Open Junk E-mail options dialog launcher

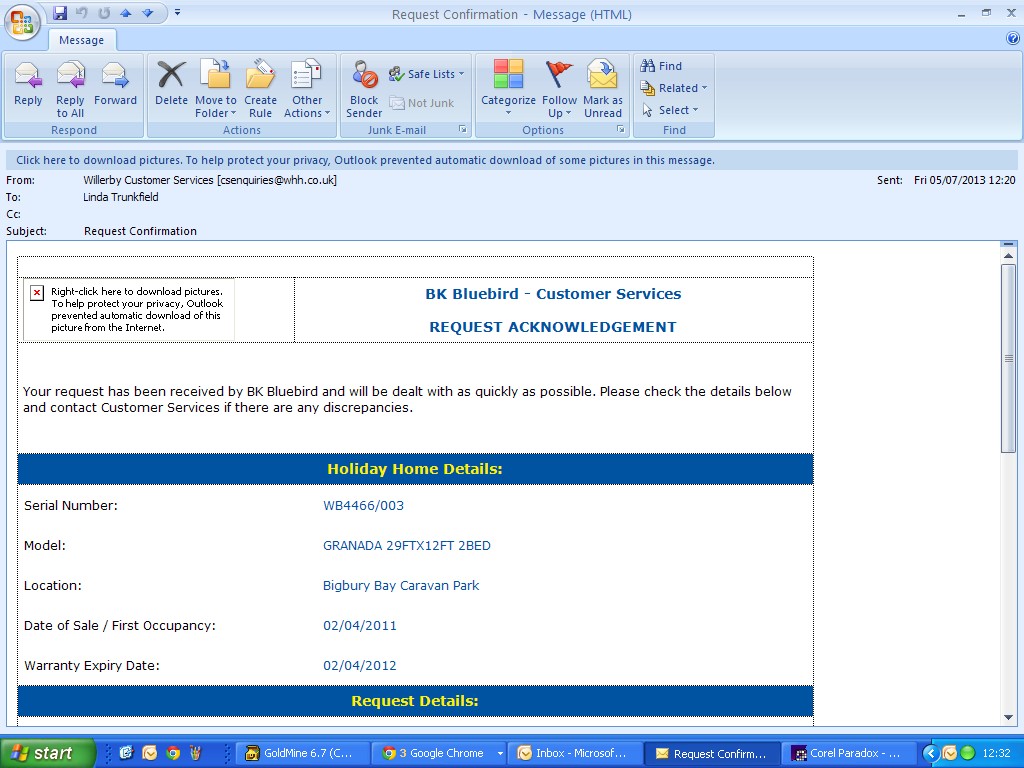click(462, 129)
